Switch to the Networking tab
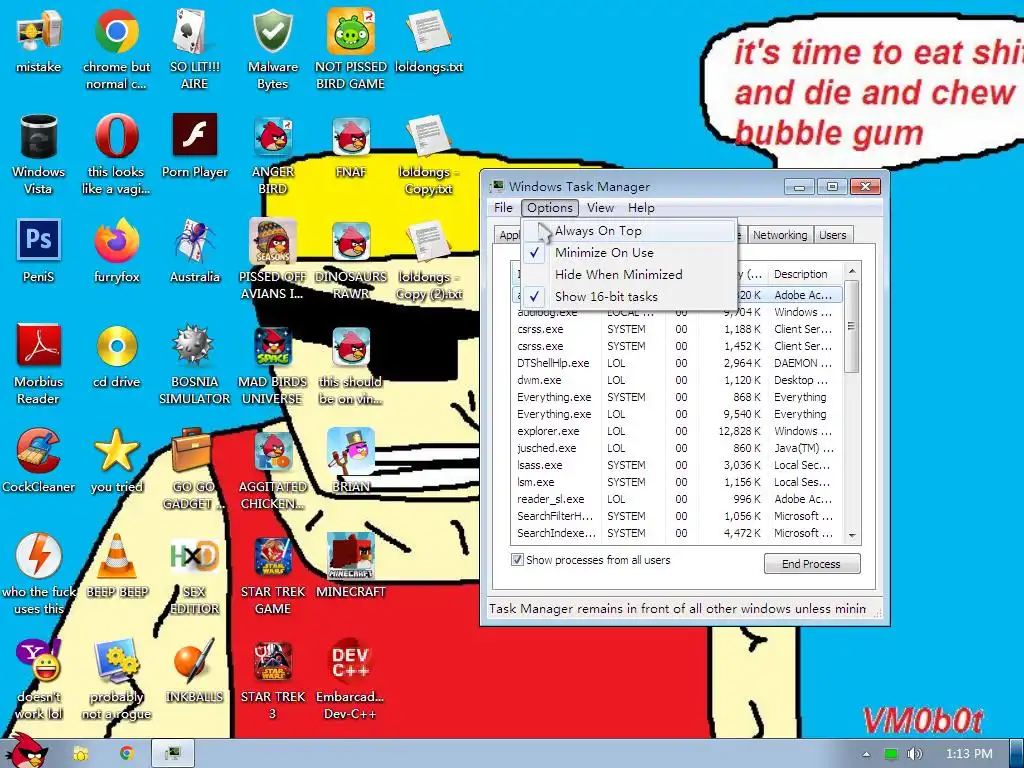The image size is (1024, 768). 780,235
